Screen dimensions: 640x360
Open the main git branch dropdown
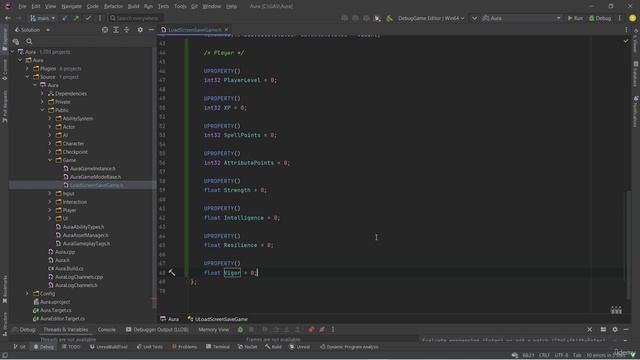coord(43,18)
